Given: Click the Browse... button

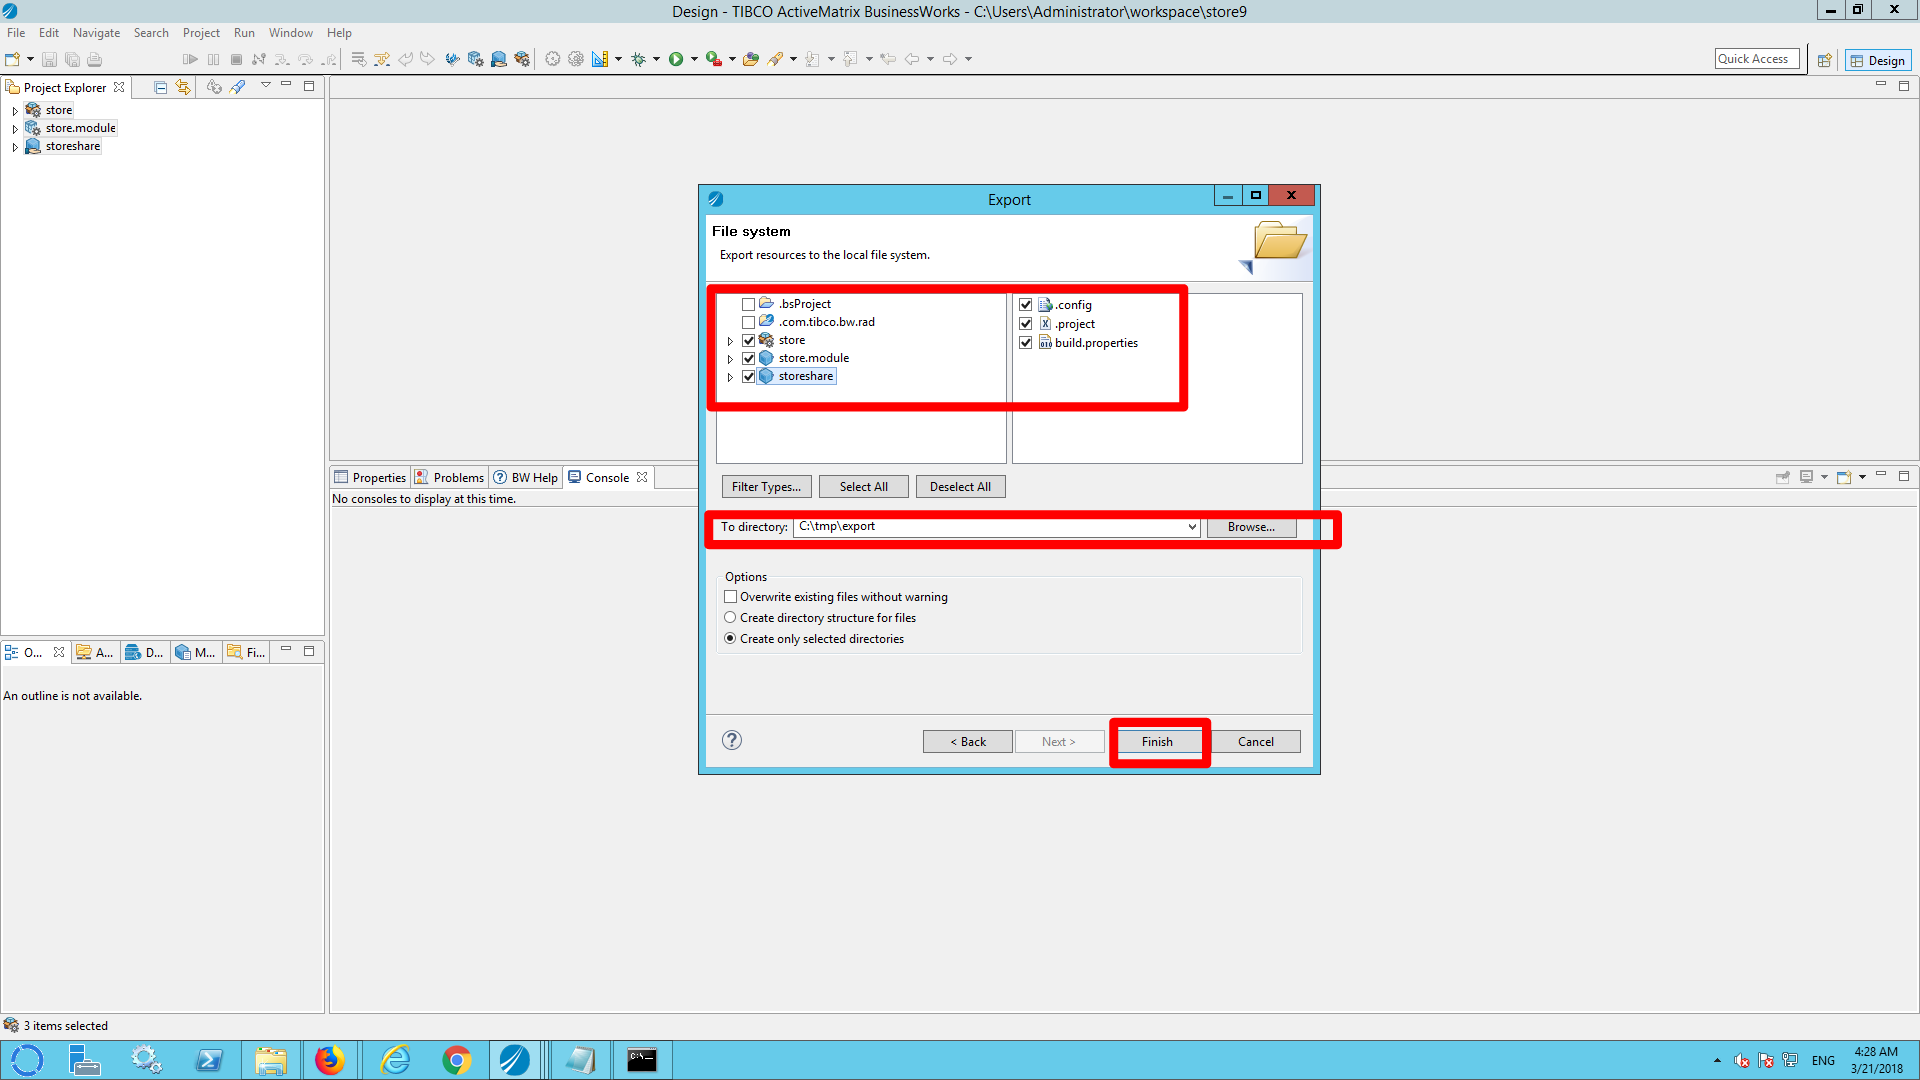Looking at the screenshot, I should point(1251,527).
